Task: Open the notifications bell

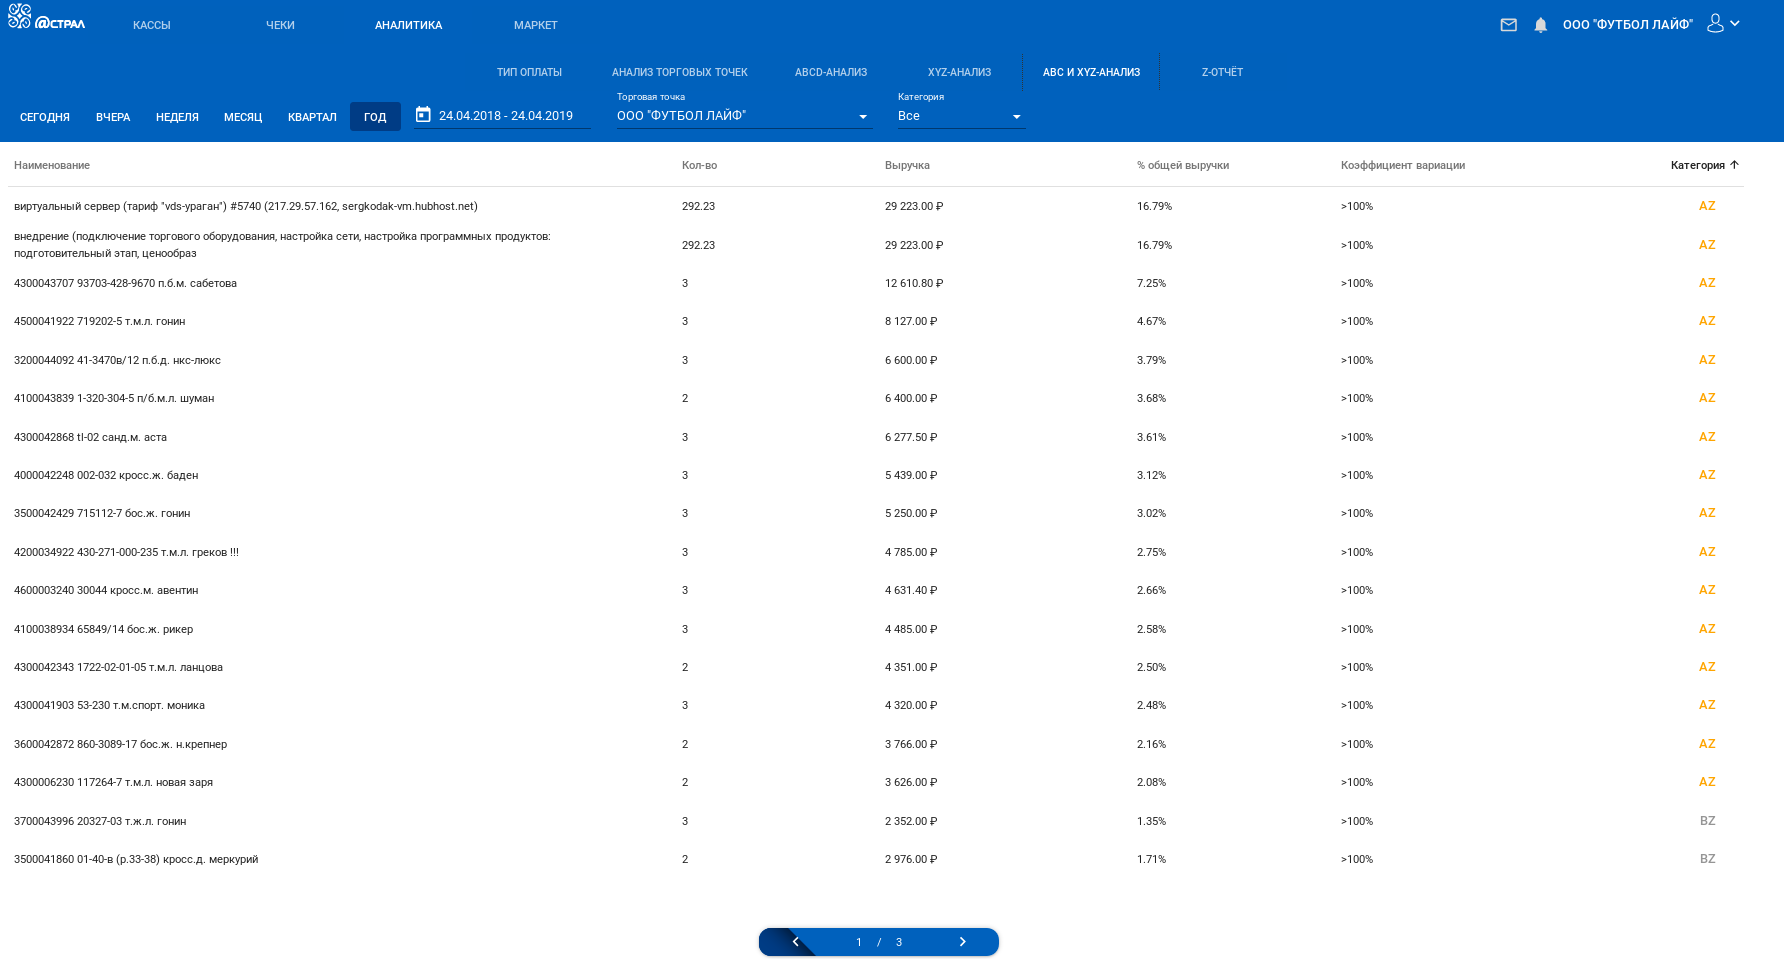Action: point(1541,25)
